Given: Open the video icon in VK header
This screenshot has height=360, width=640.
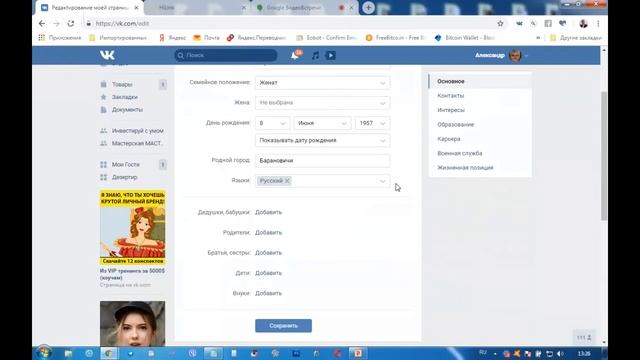Looking at the screenshot, I should click(x=331, y=55).
